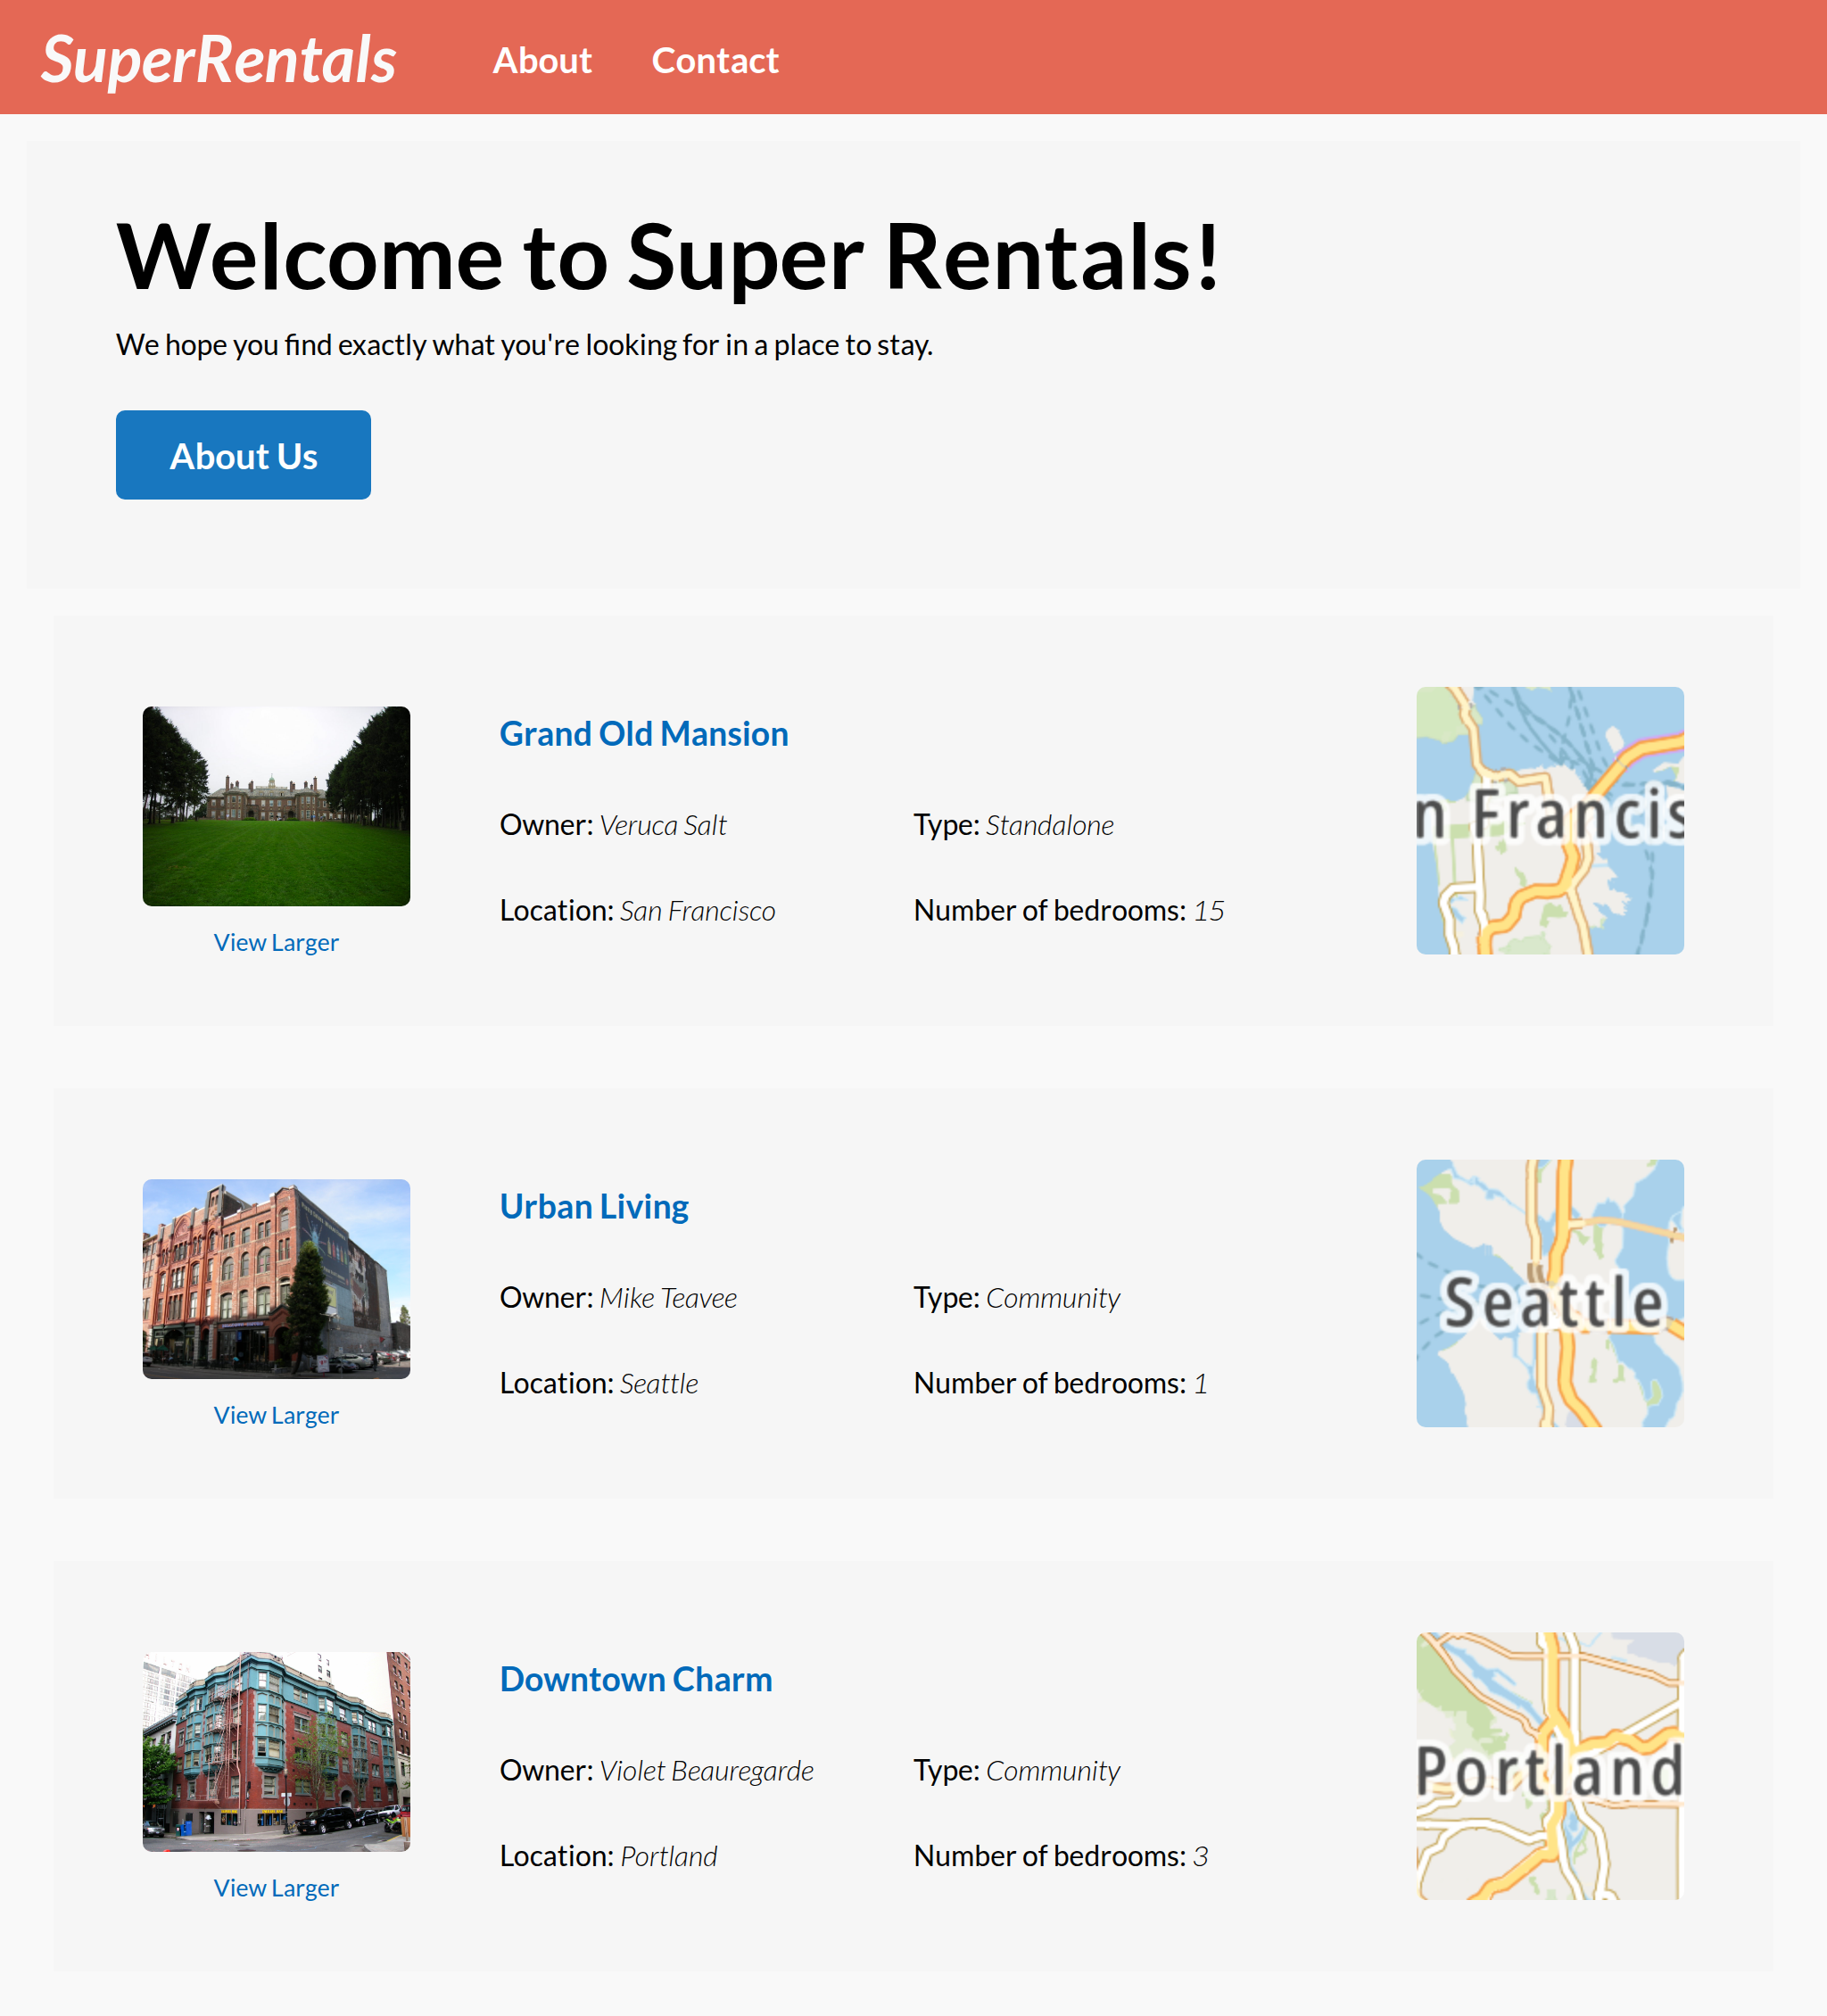Click View Larger under the Grand Old Mansion photo
Viewport: 1827px width, 2016px height.
point(276,941)
